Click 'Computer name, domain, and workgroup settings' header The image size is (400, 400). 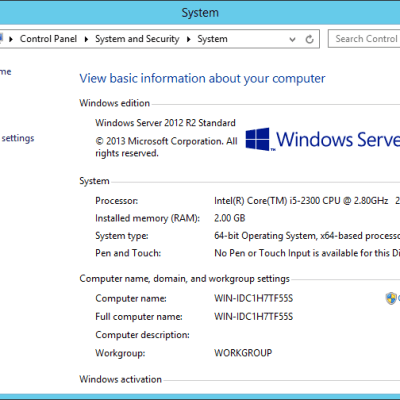click(x=184, y=279)
